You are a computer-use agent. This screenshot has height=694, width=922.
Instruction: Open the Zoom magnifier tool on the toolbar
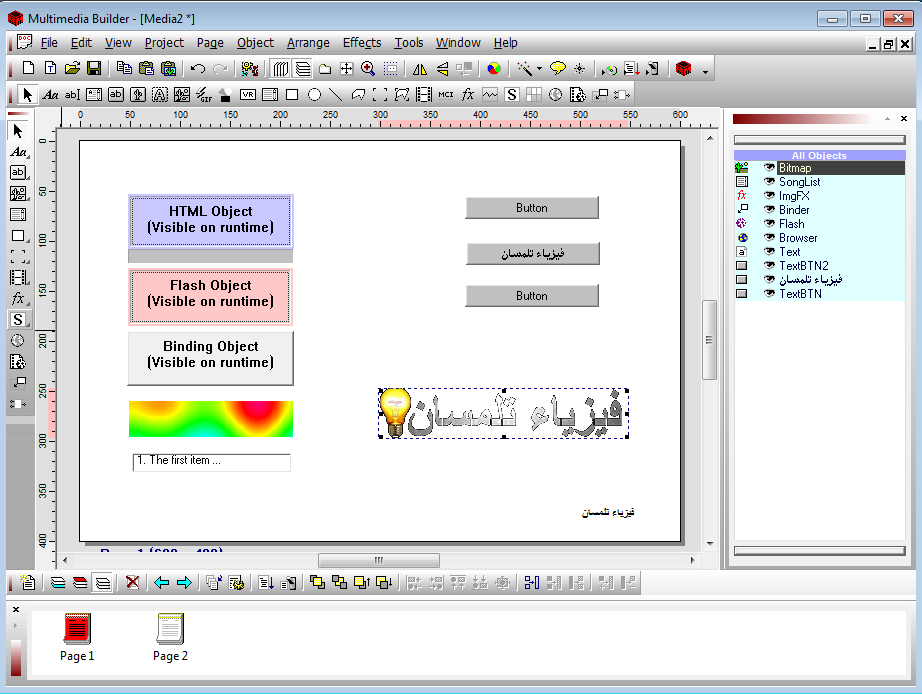pos(367,69)
